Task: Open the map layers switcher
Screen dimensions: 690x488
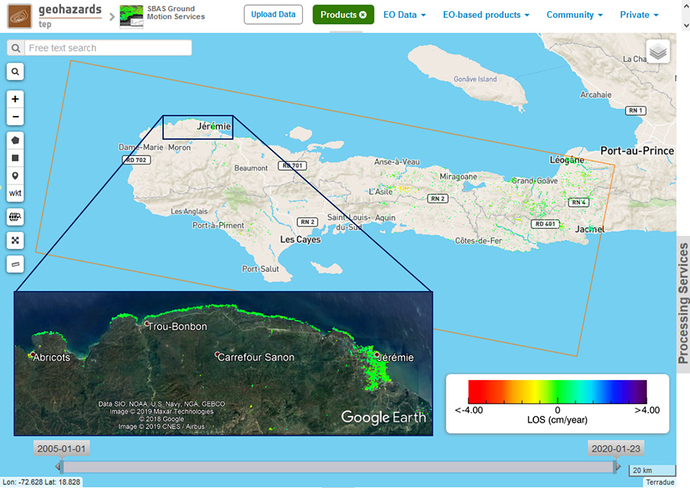Action: (x=657, y=52)
